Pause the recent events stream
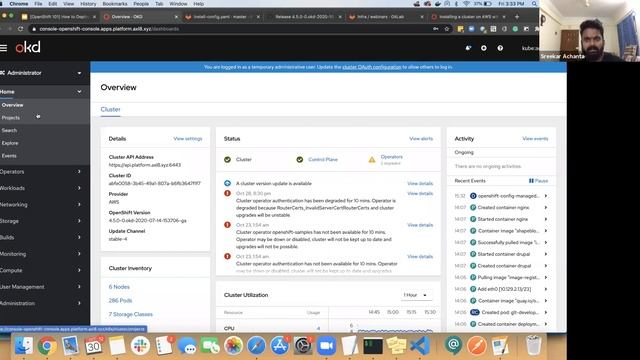 click(x=538, y=180)
